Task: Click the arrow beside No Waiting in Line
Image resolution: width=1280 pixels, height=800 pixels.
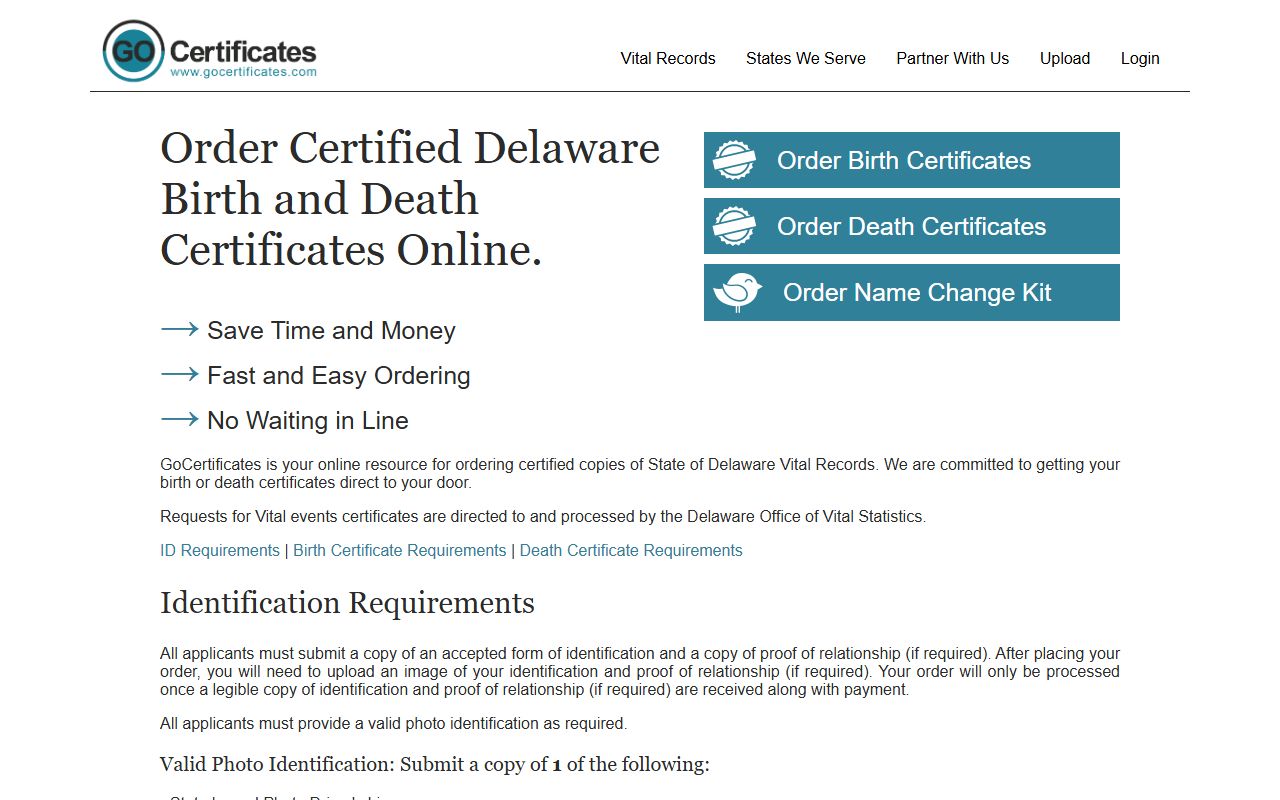Action: 180,419
